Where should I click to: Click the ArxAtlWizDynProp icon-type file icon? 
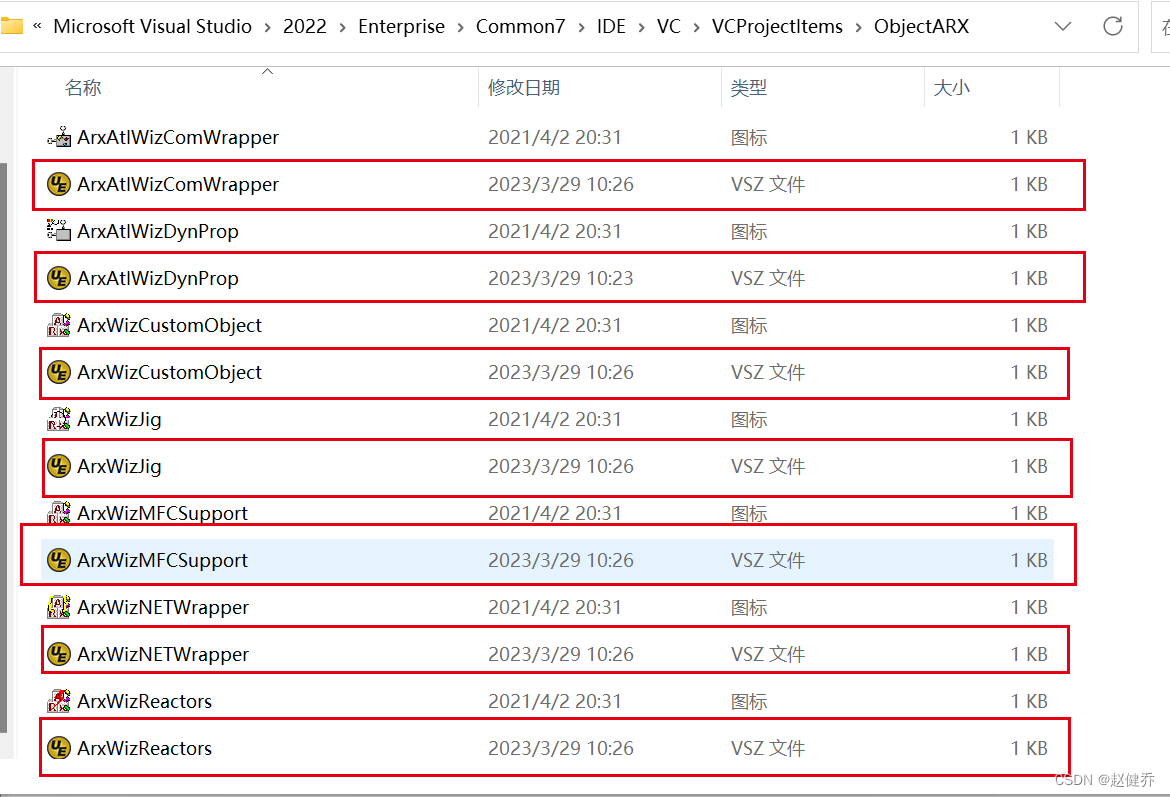tap(59, 231)
